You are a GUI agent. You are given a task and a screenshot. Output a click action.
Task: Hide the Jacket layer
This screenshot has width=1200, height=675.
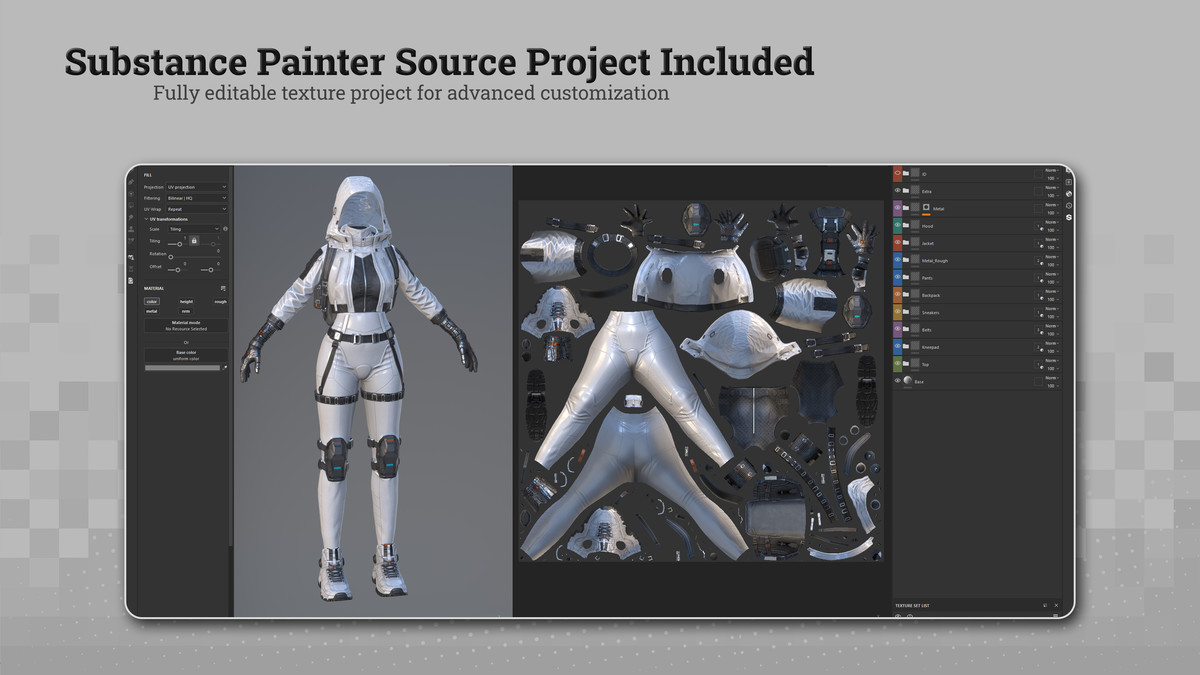point(897,243)
